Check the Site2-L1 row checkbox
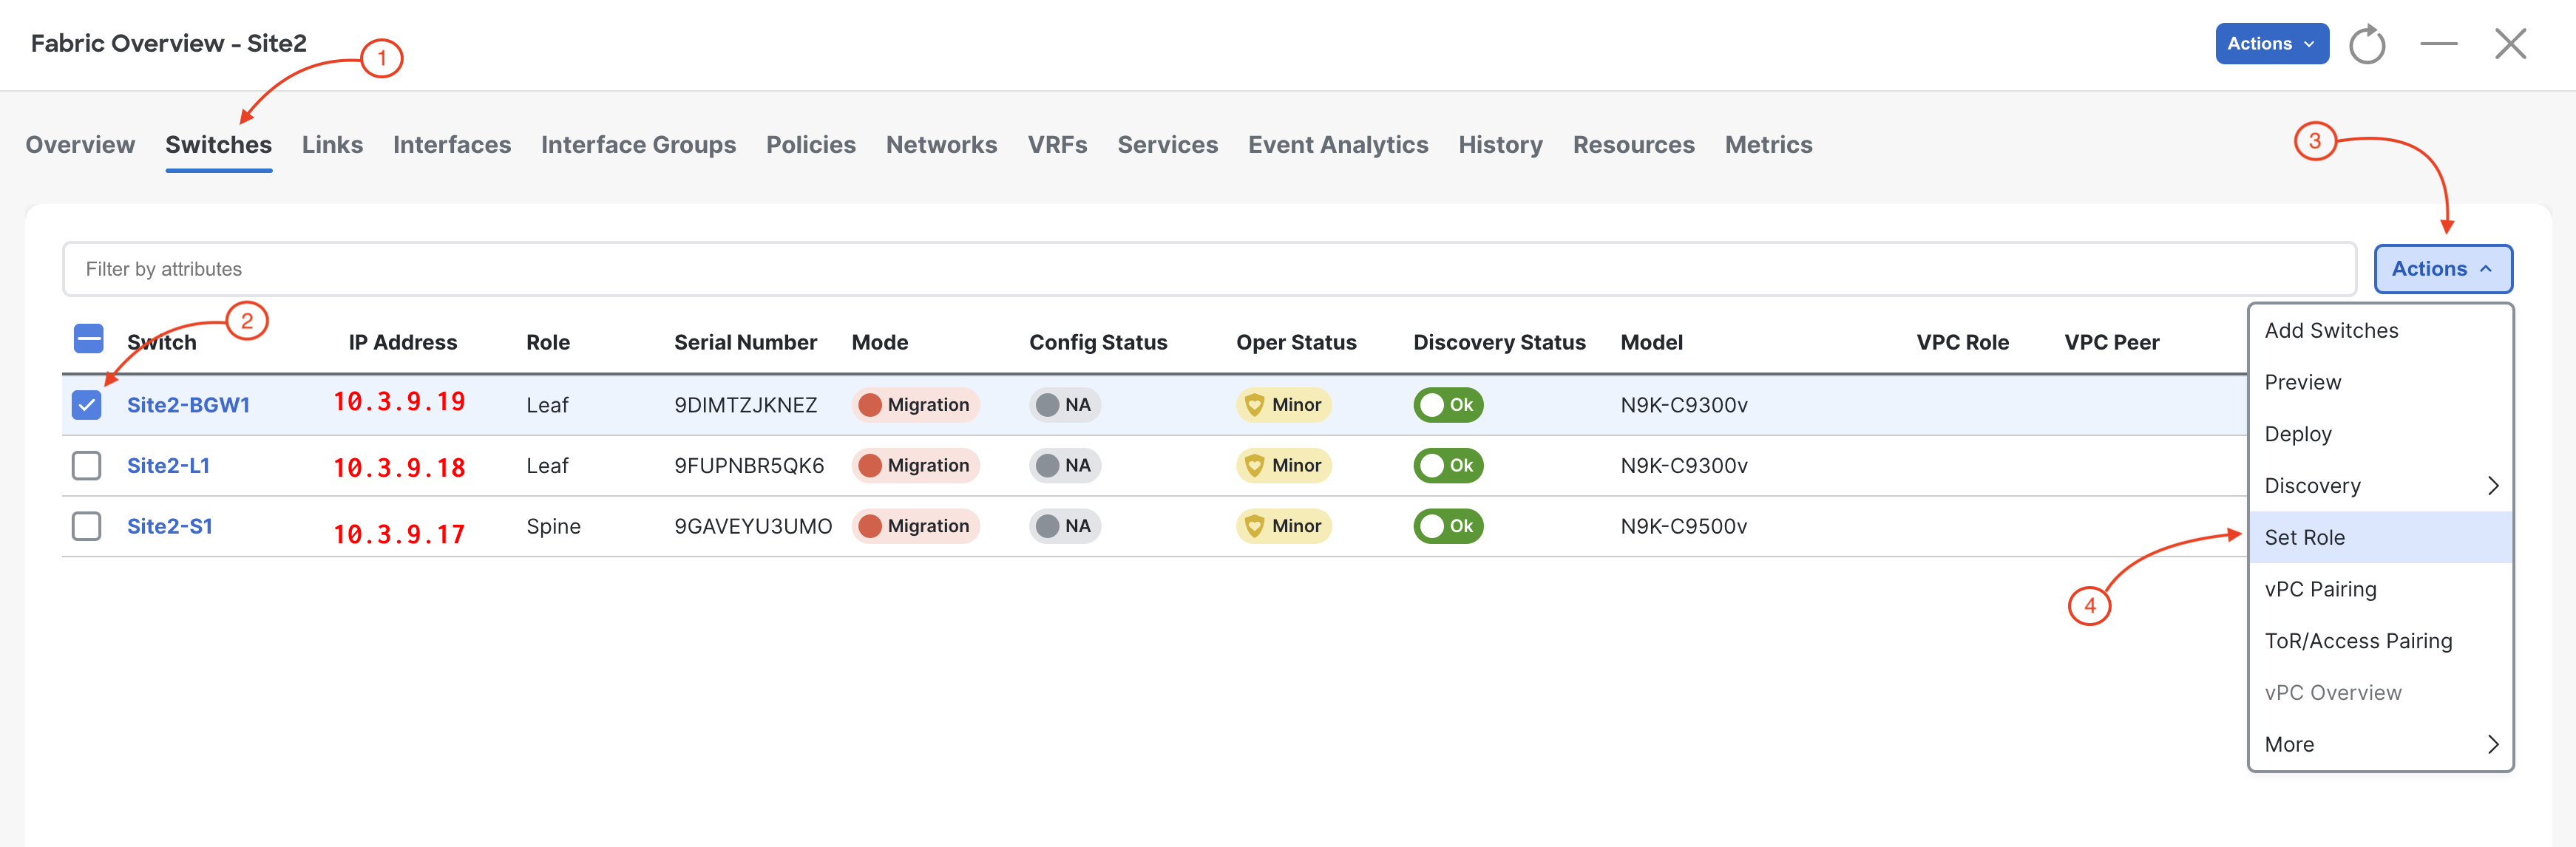 point(87,466)
